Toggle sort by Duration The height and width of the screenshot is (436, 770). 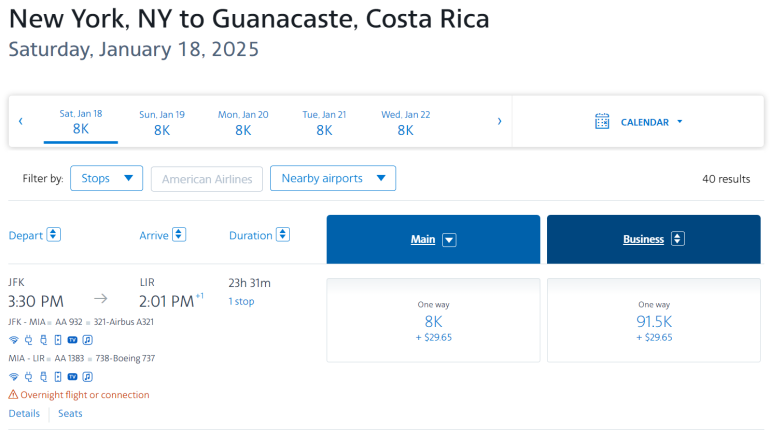pyautogui.click(x=283, y=235)
